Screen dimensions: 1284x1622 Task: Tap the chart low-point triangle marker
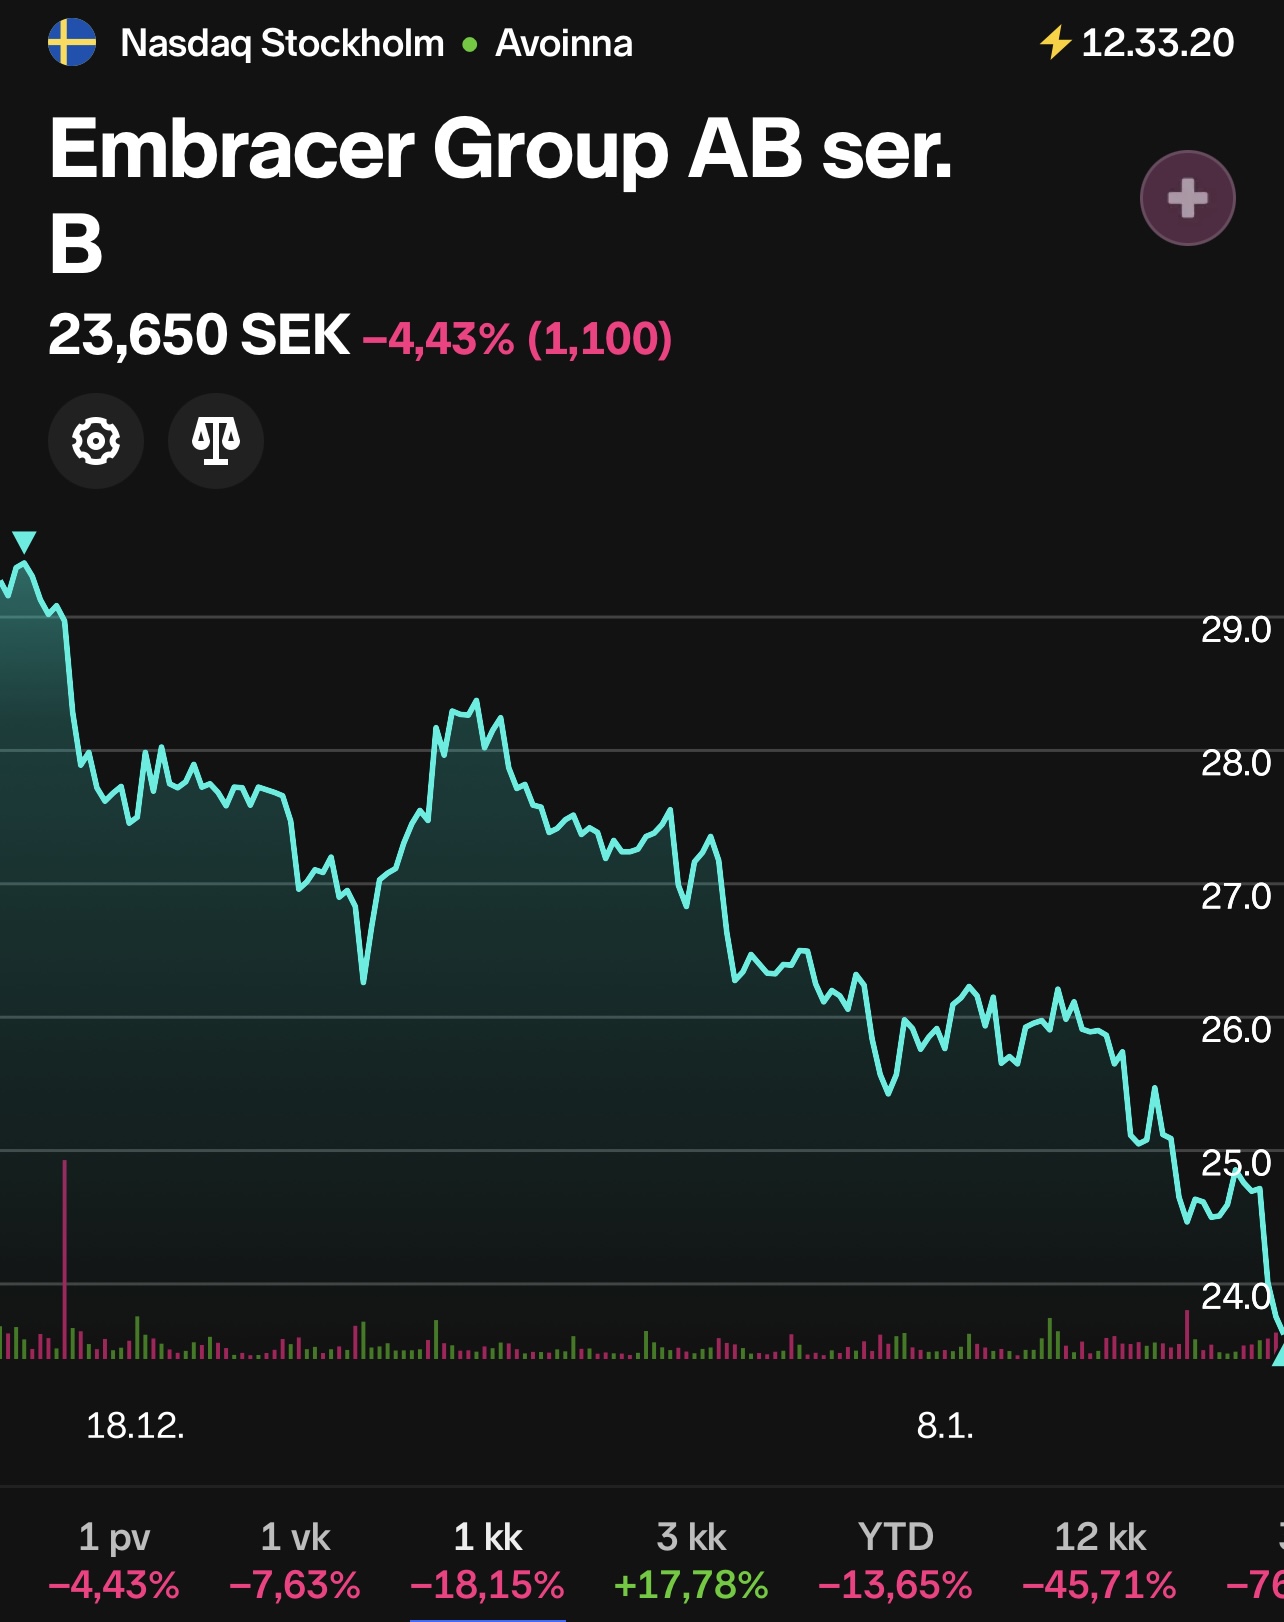pyautogui.click(x=1277, y=1356)
